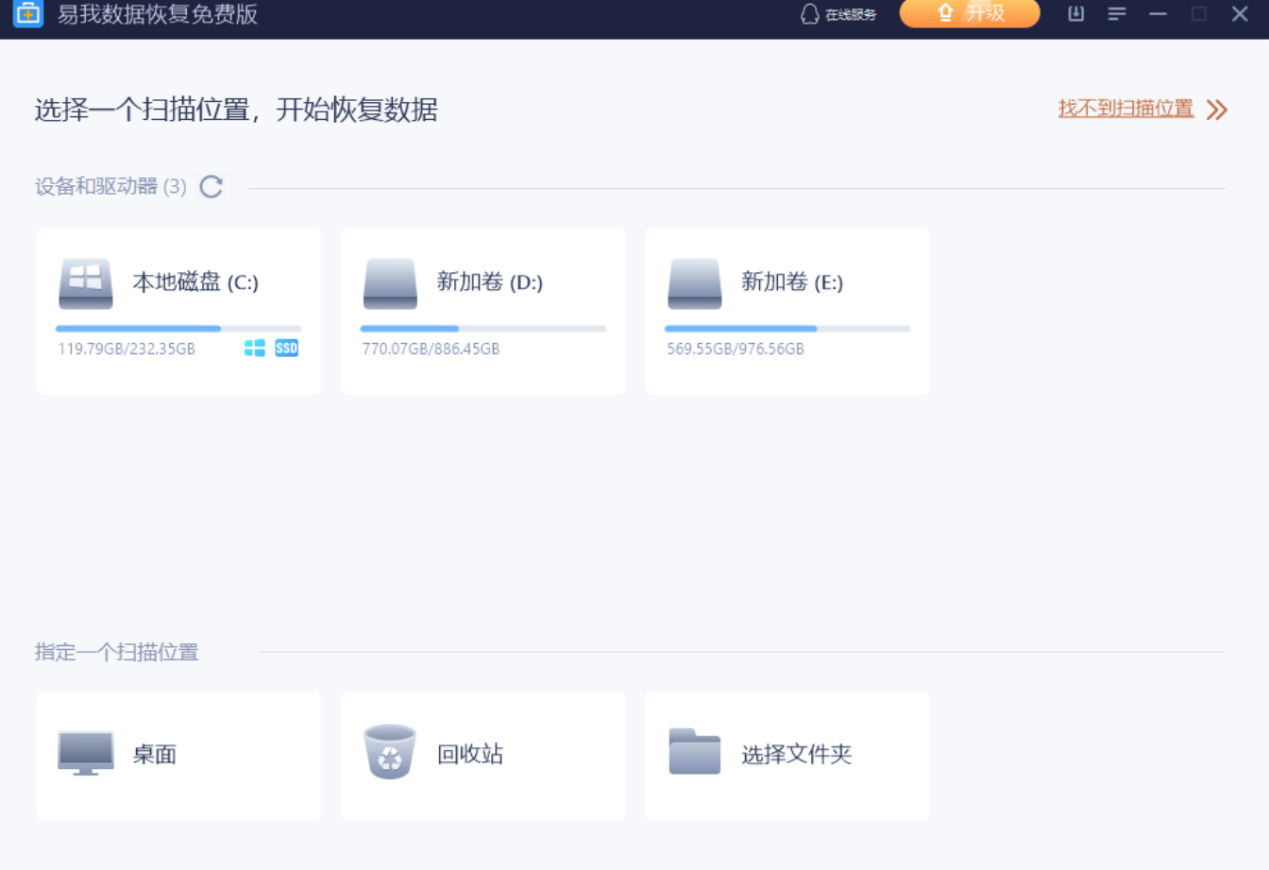Click the disk icon of 新加卷 (D:)
The image size is (1269, 870).
click(x=390, y=283)
